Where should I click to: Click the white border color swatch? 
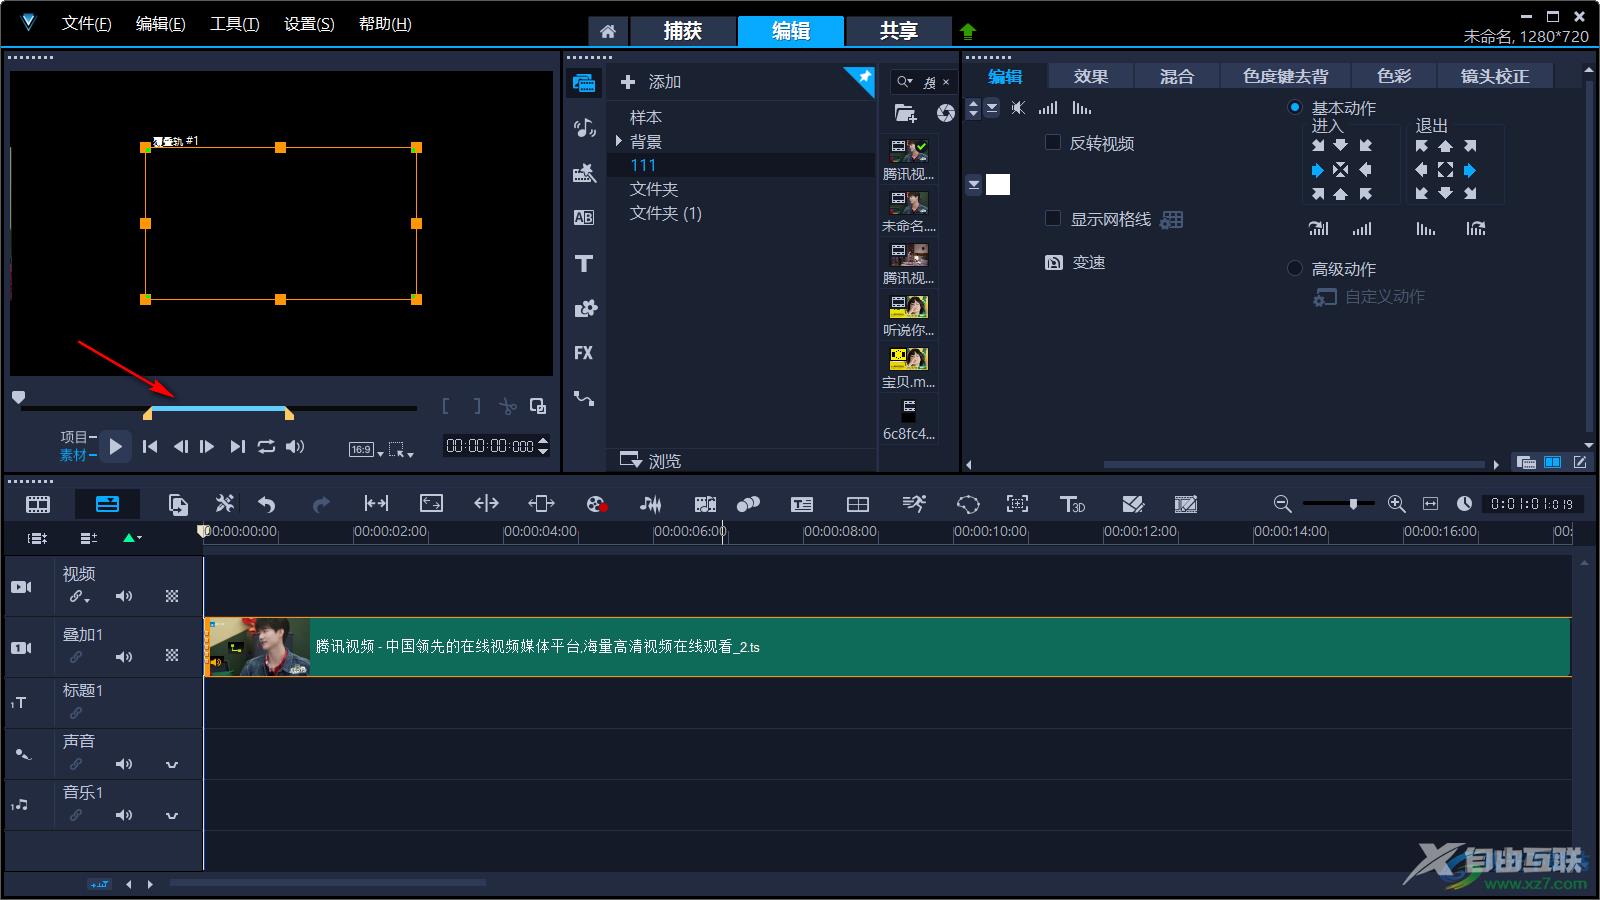point(998,184)
